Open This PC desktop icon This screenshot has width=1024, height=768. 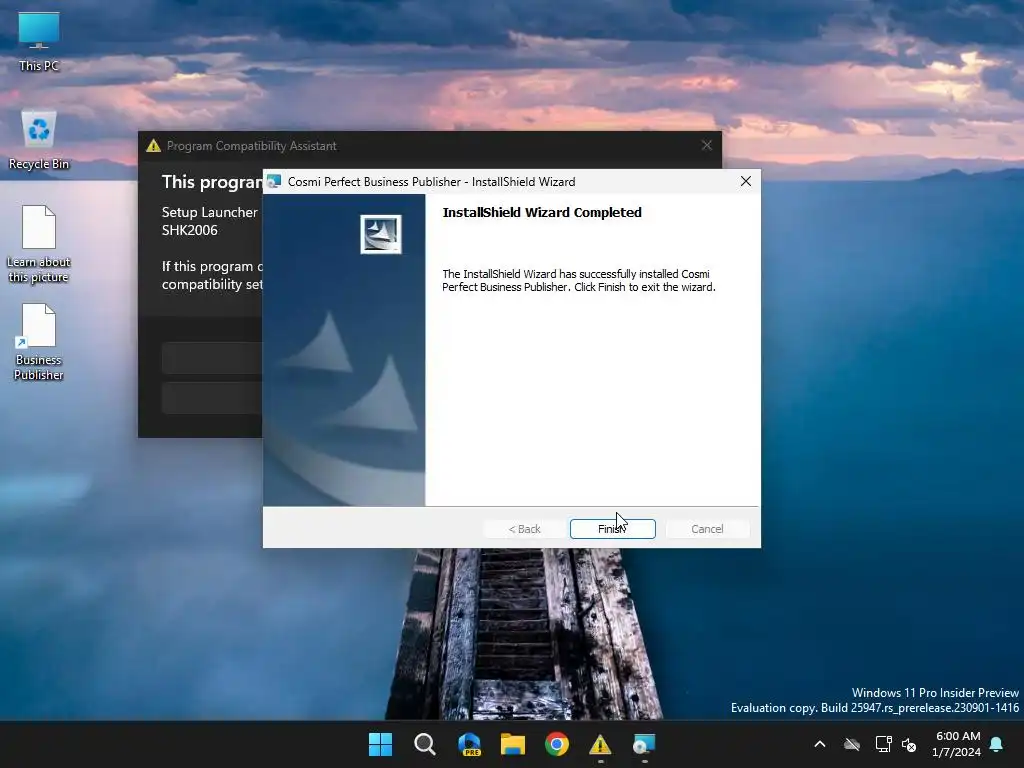click(x=39, y=41)
